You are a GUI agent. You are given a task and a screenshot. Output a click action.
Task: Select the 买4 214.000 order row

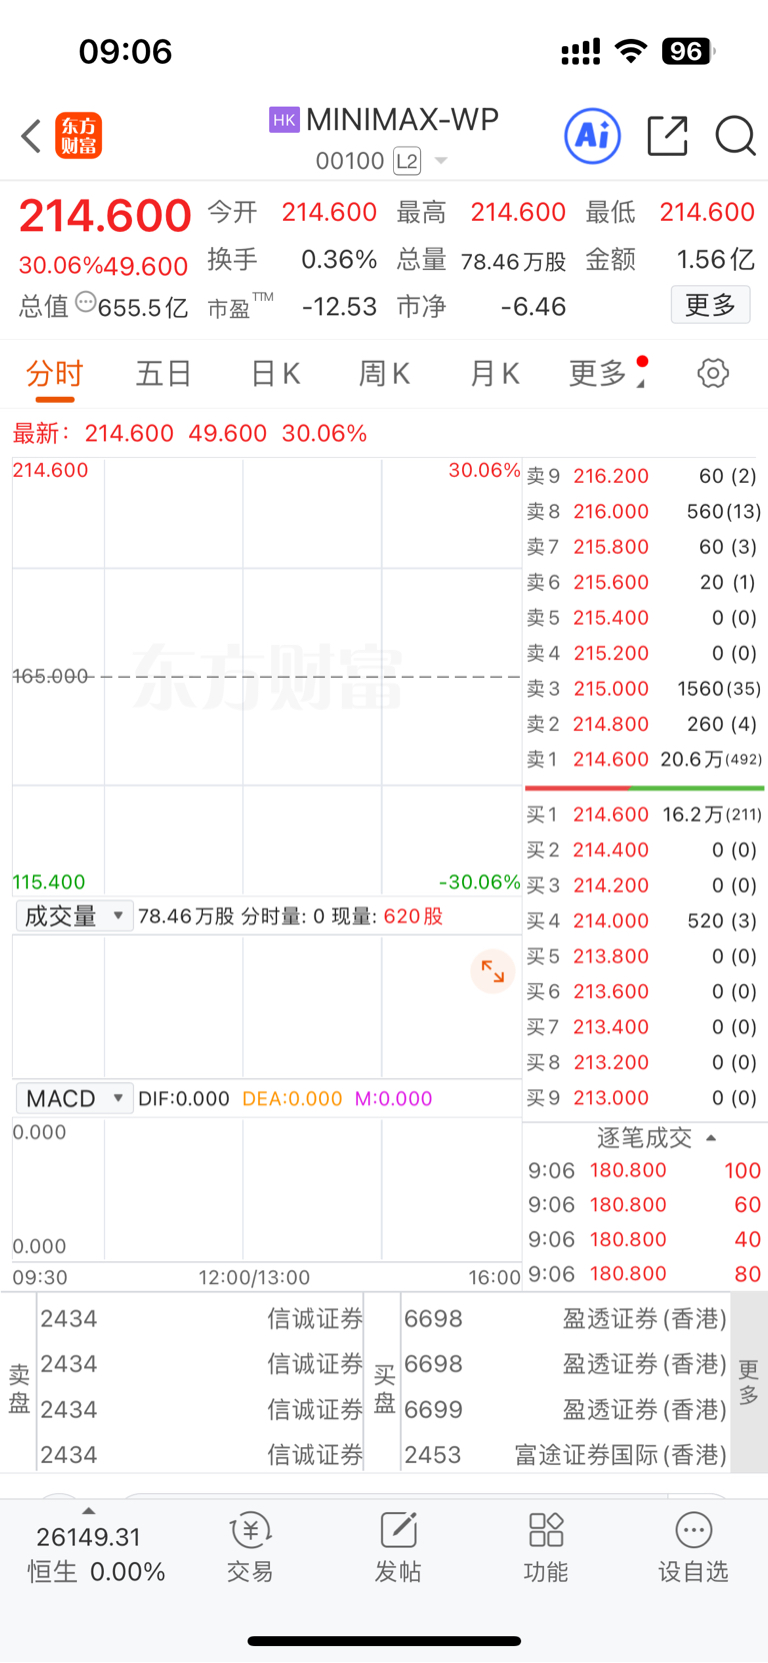click(x=644, y=921)
